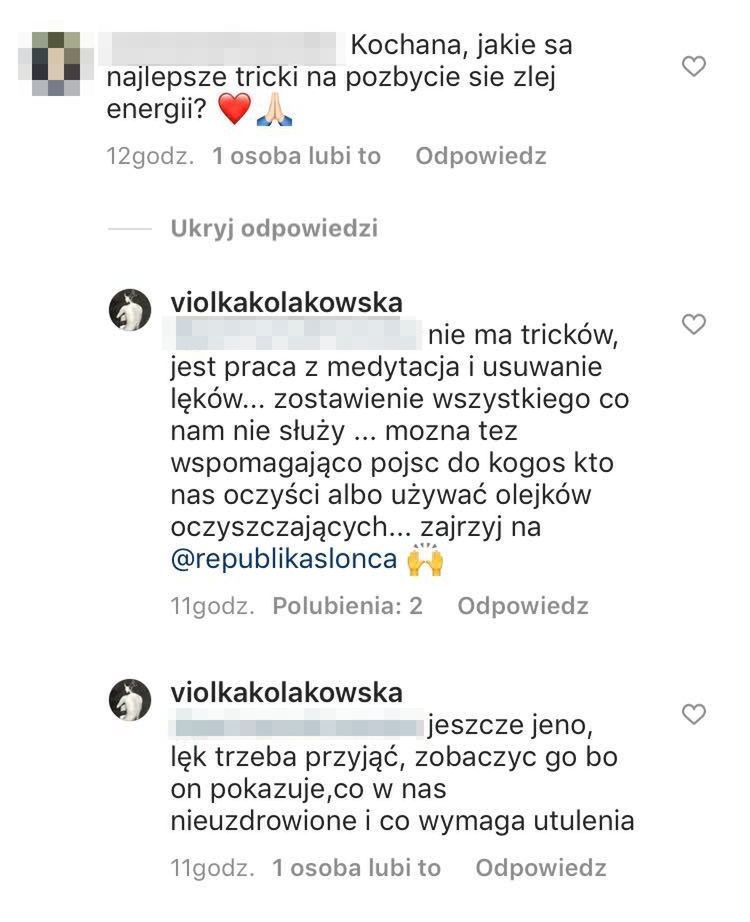Tap the heart beside the "nie ma tricków" reply
The height and width of the screenshot is (922, 750).
click(x=693, y=324)
